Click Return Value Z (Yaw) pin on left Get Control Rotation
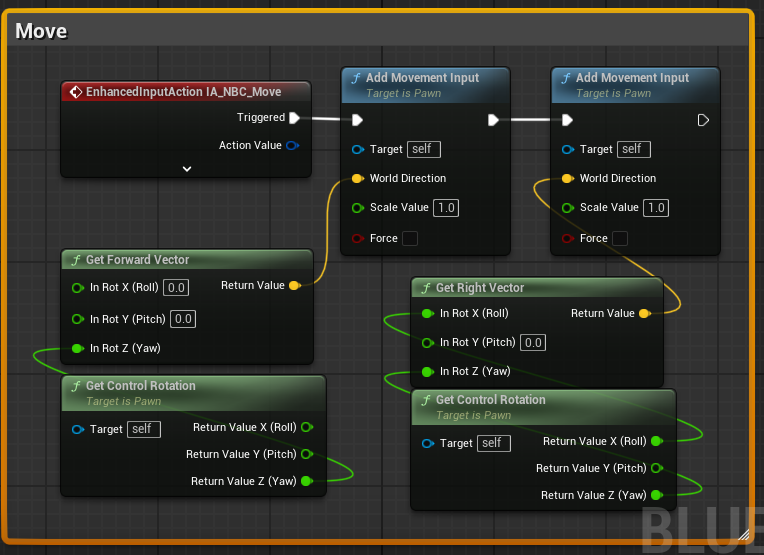 coord(307,481)
